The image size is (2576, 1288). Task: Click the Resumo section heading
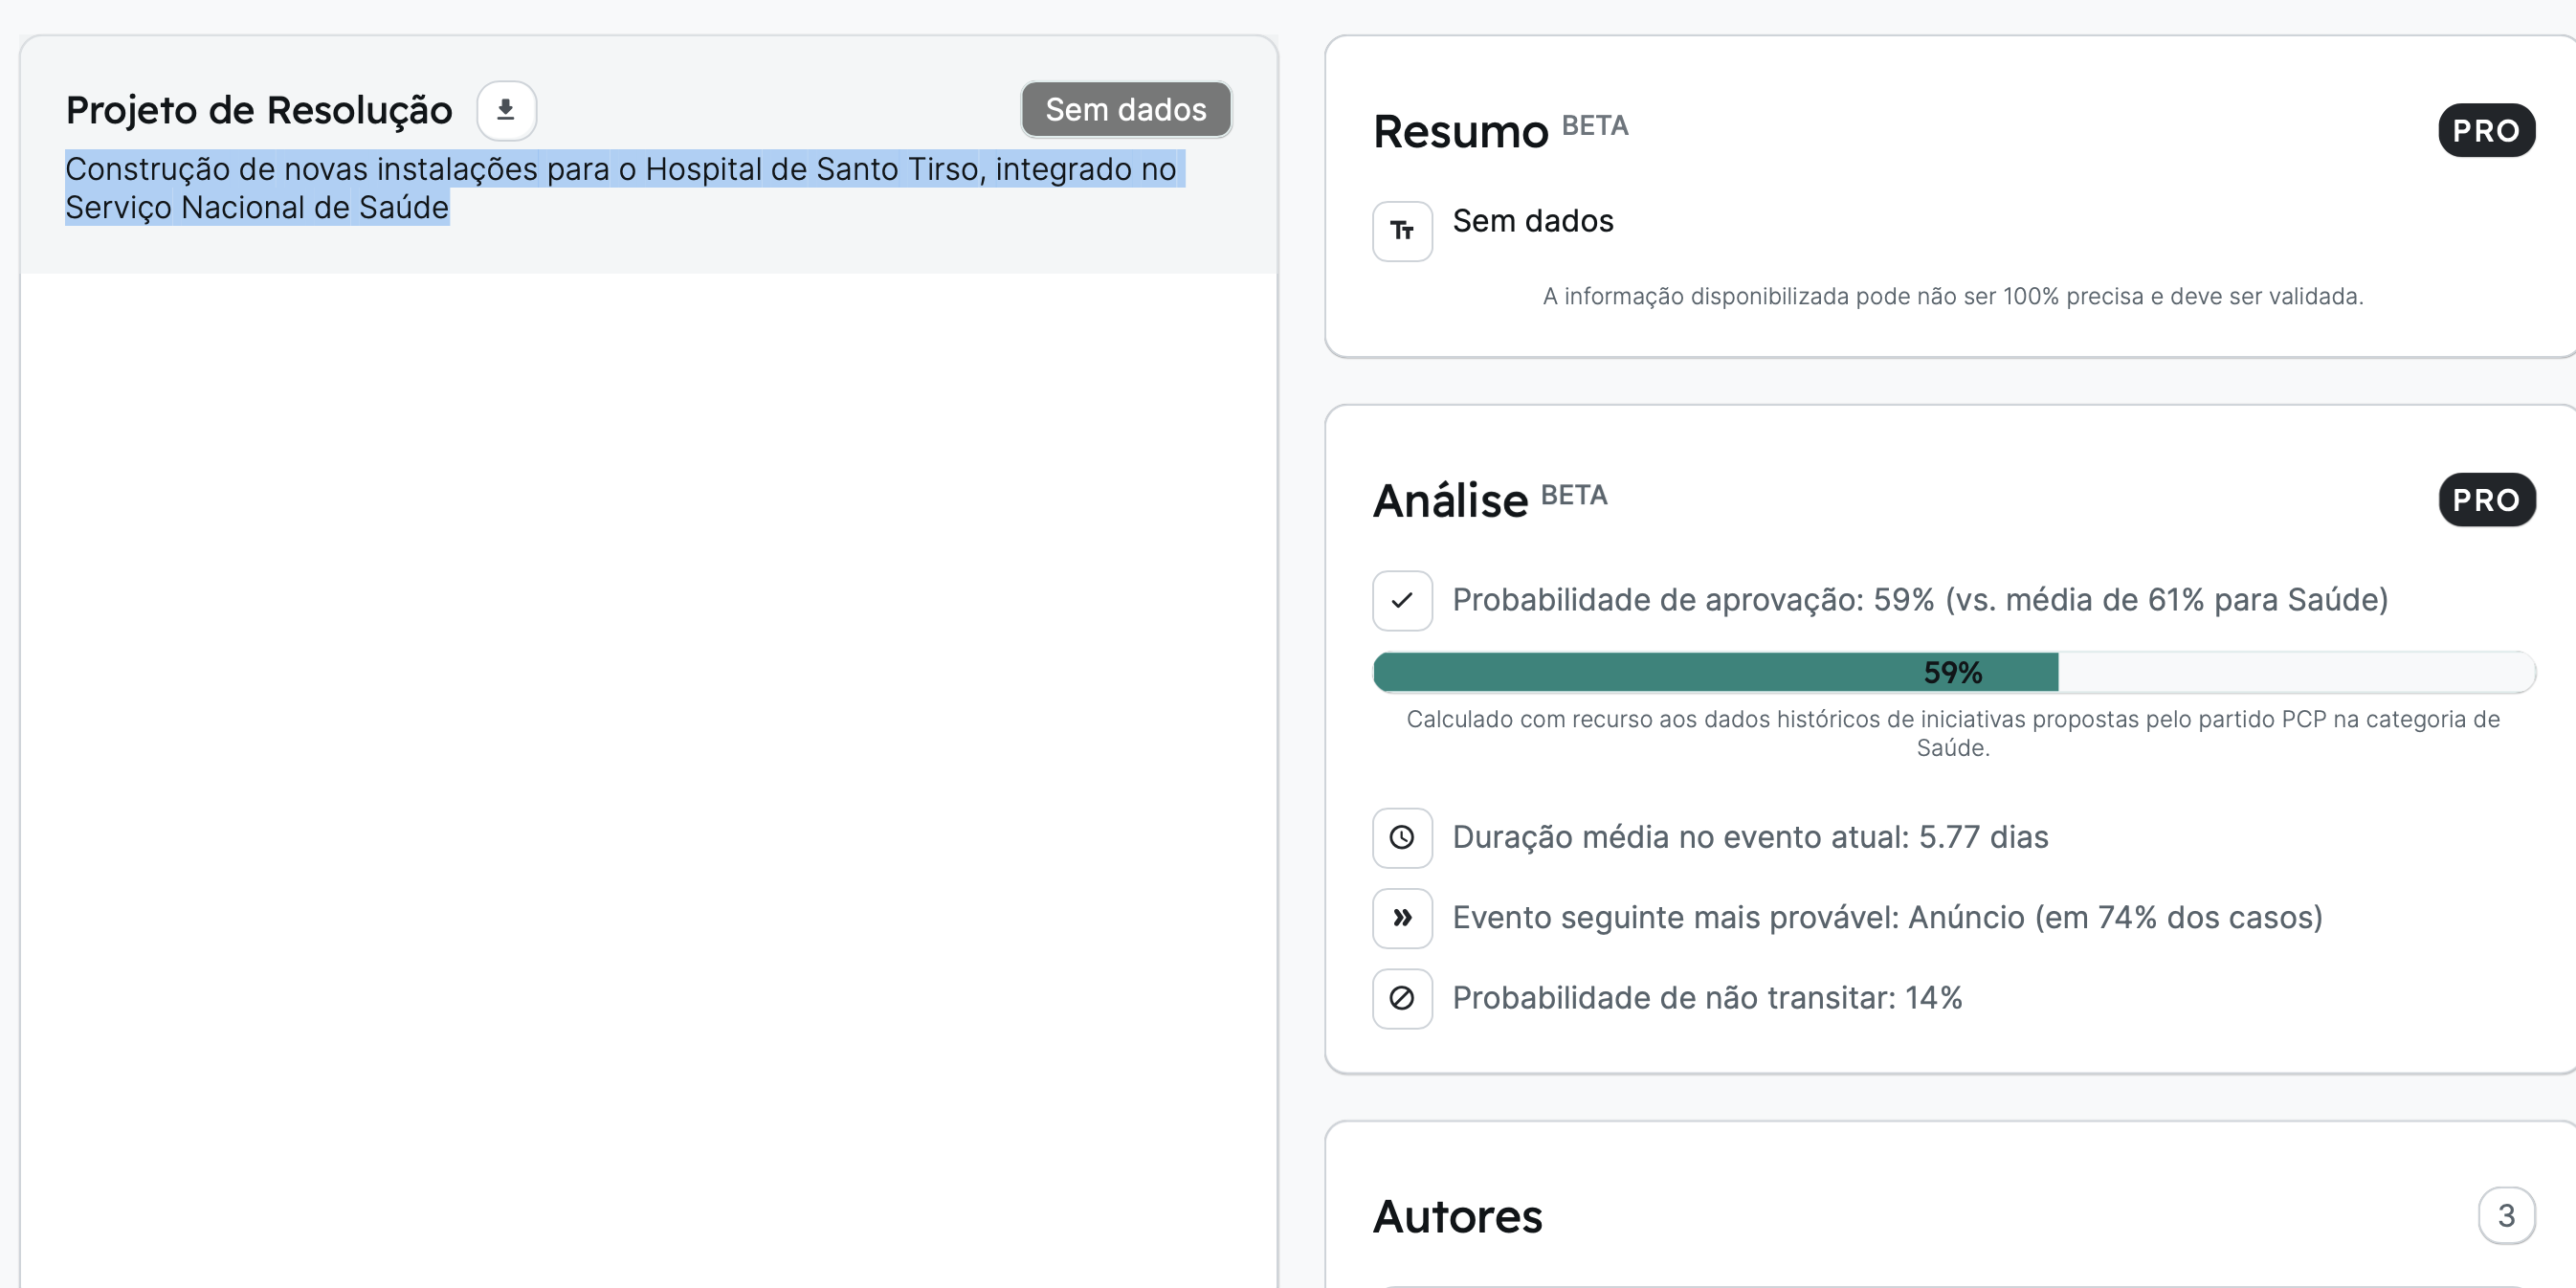[x=1460, y=131]
